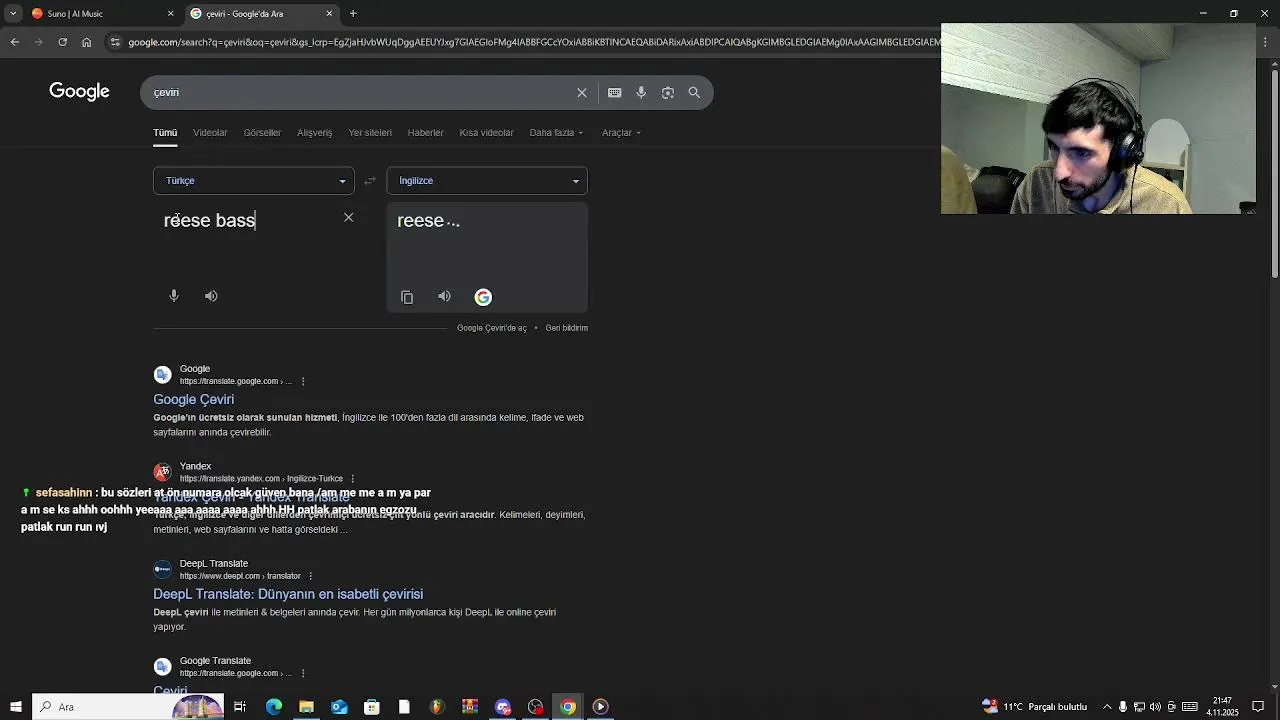
Task: Copy the translated text
Action: [407, 297]
